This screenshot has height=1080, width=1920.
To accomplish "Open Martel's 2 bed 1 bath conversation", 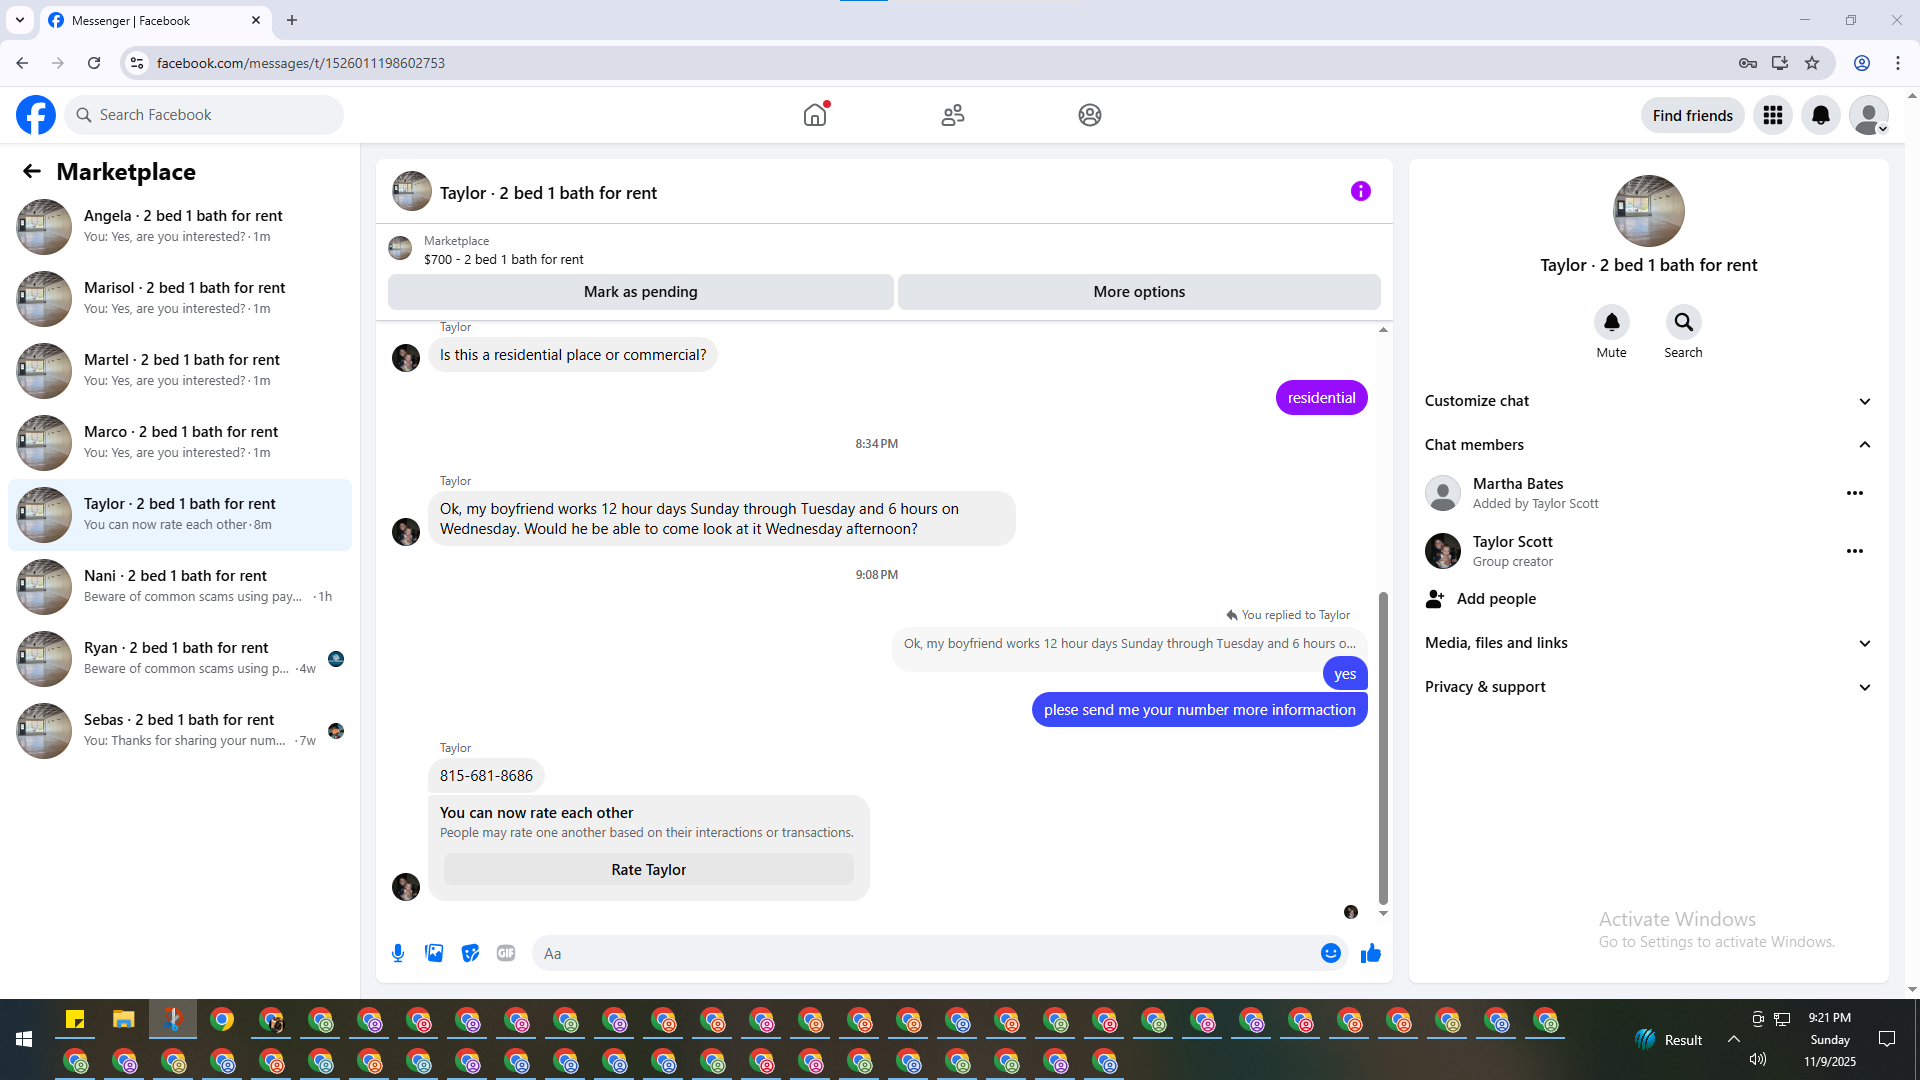I will pos(180,371).
